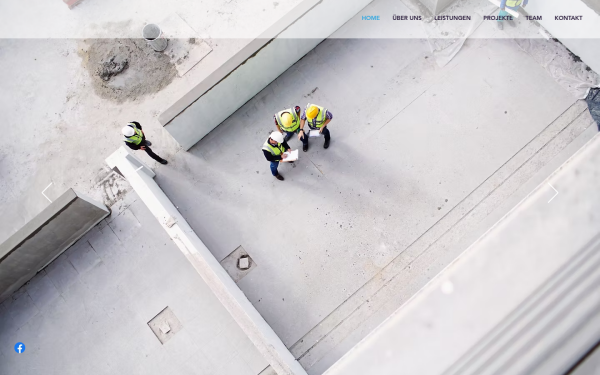
Task: Open the Facebook page icon
Action: point(20,348)
